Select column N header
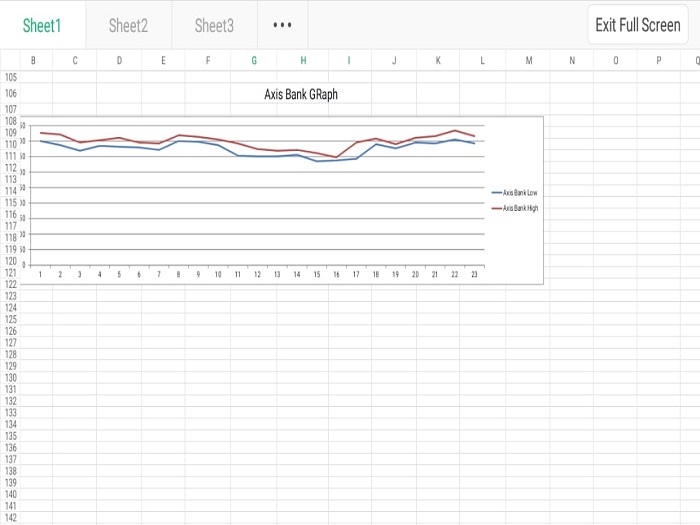 point(572,60)
